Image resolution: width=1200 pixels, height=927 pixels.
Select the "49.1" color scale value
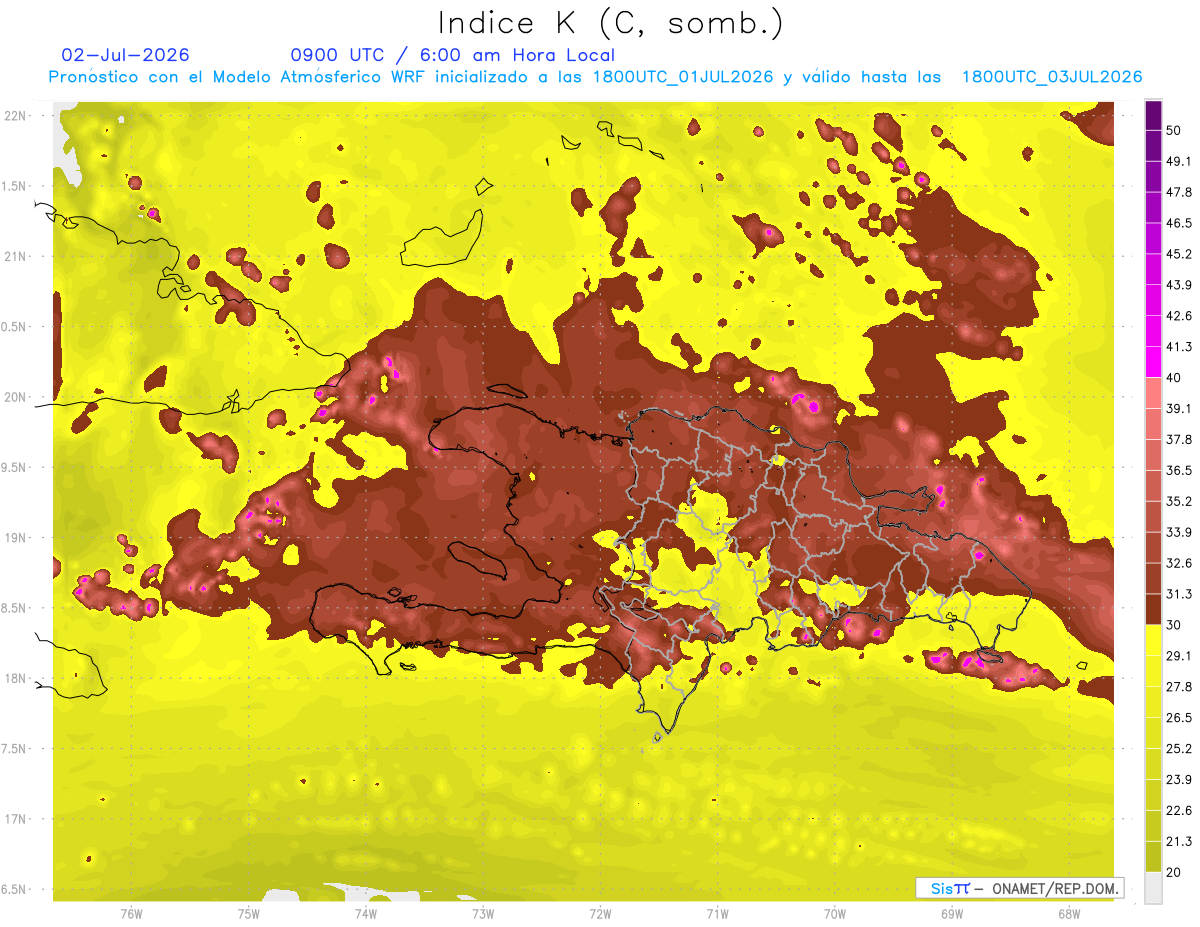[x=1179, y=161]
